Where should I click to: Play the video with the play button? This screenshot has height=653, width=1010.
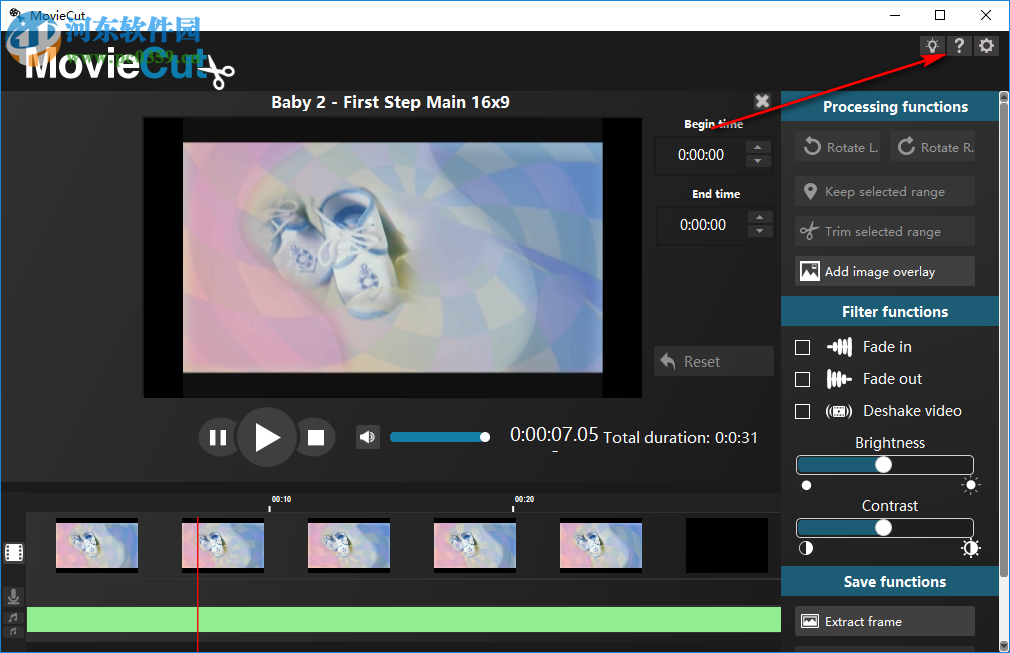click(266, 437)
